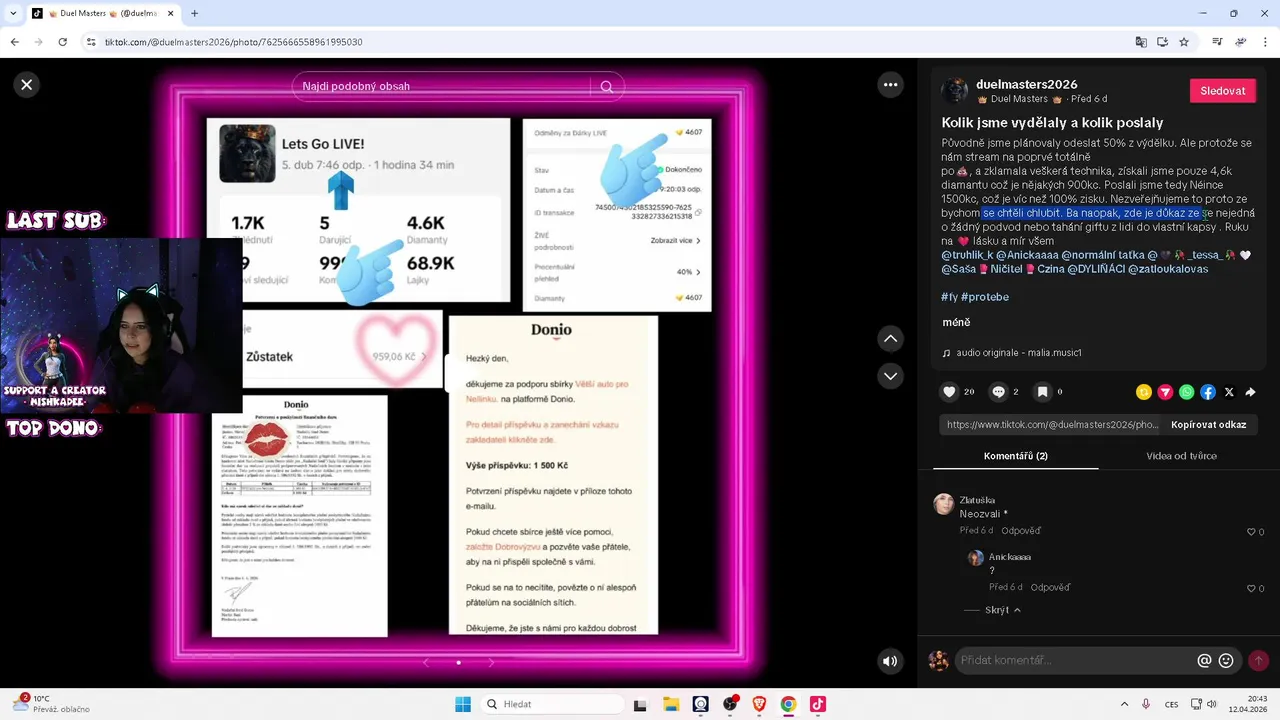
Task: Click duelmasters2026 username heading
Action: (x=1026, y=84)
